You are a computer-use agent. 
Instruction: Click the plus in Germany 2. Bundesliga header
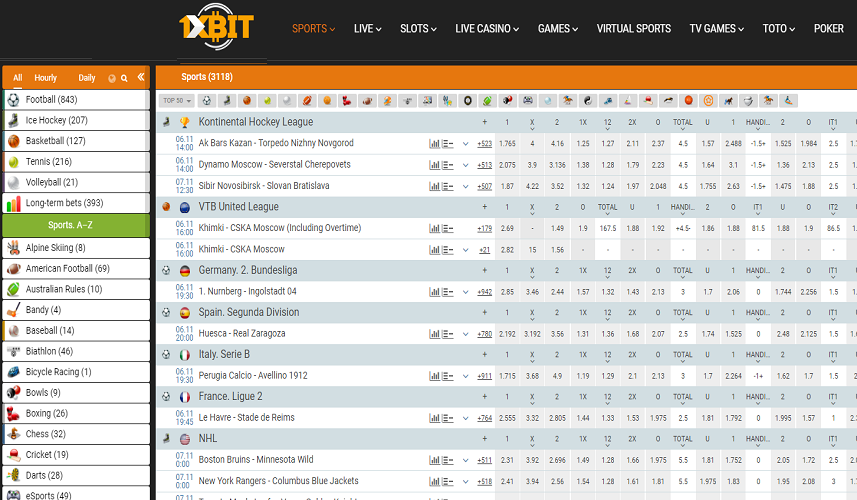[484, 270]
